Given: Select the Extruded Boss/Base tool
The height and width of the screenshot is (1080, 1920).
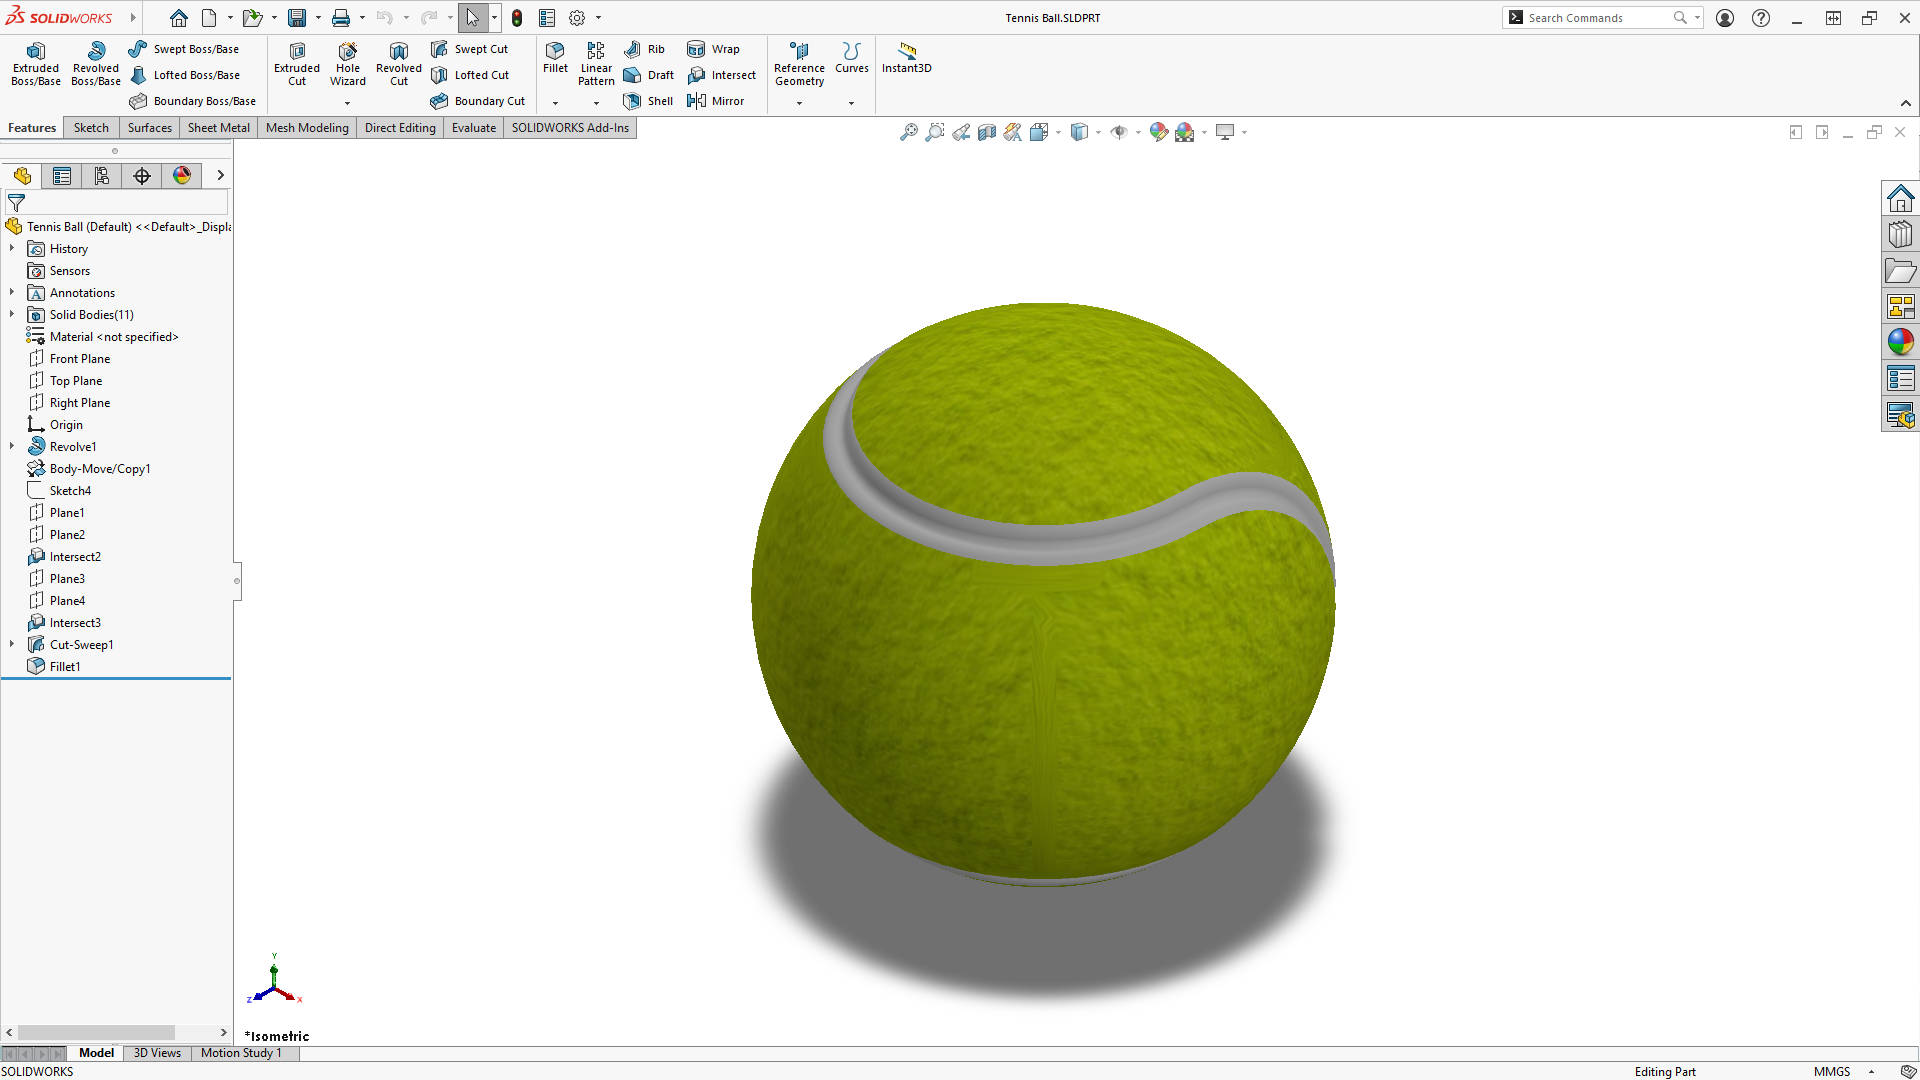Looking at the screenshot, I should pyautogui.click(x=35, y=64).
